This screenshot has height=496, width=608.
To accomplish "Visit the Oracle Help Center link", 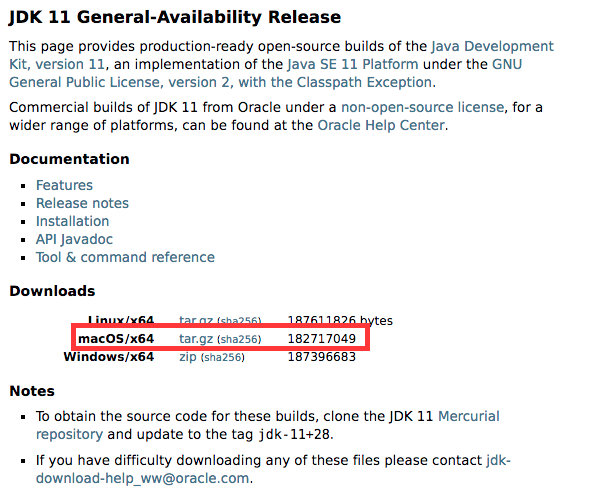I will 381,125.
